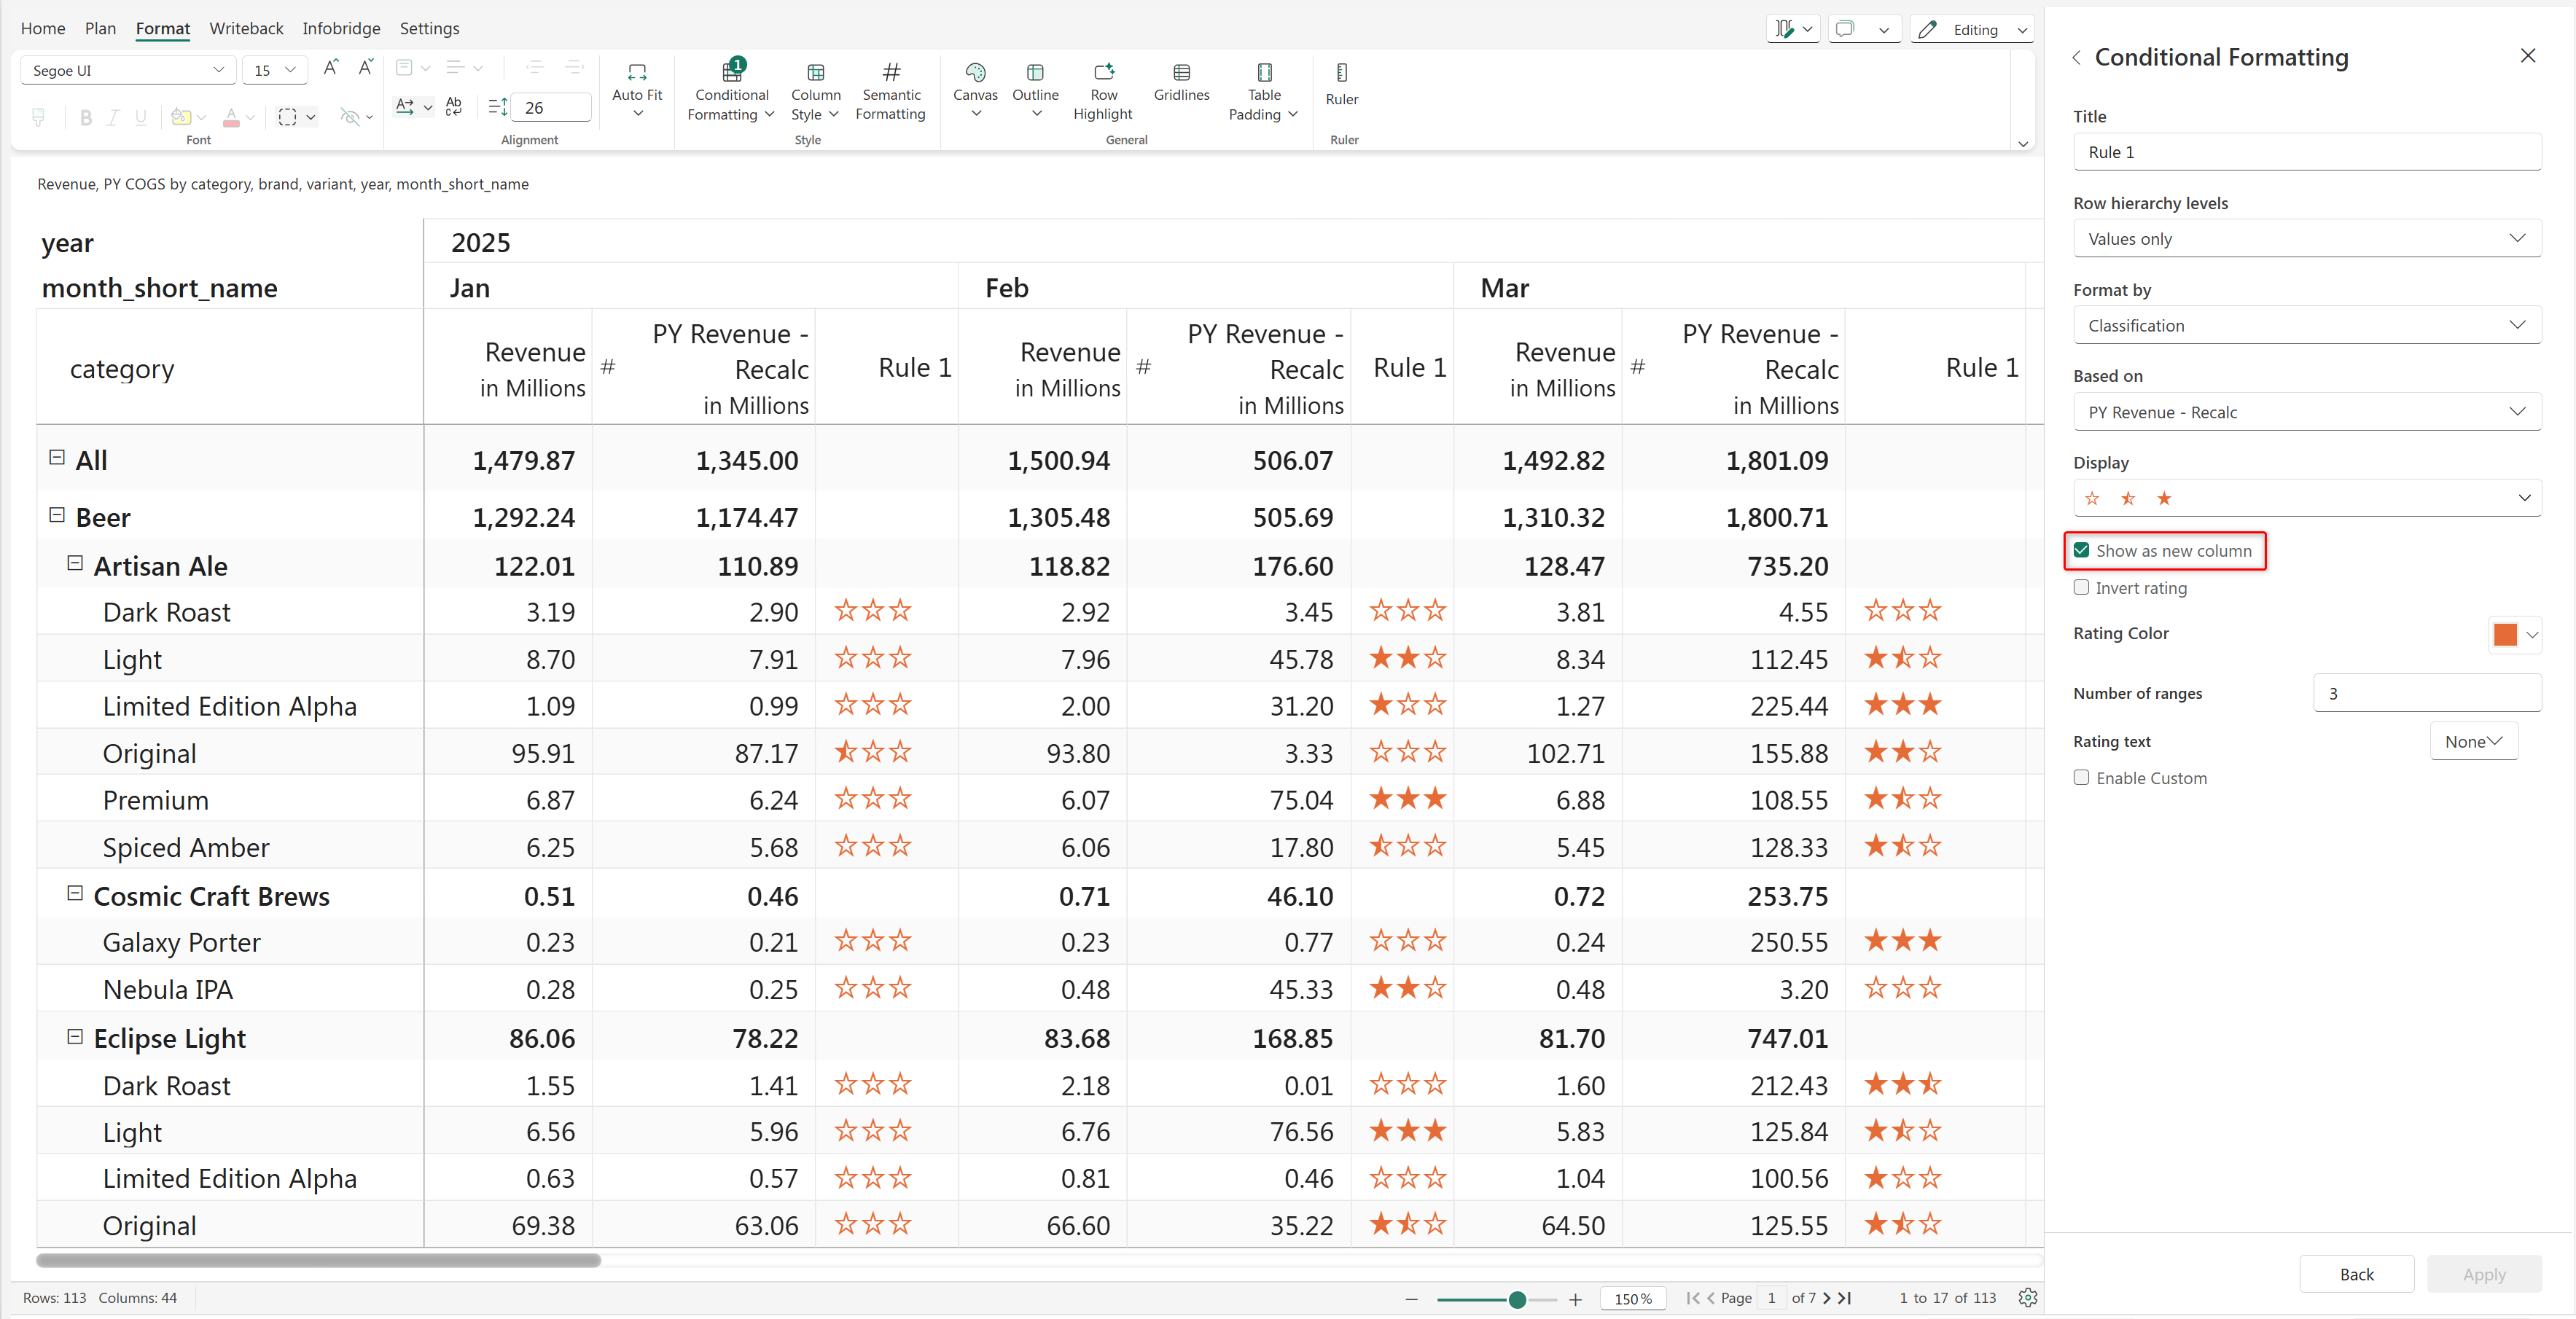Click the Auto Fit icon
This screenshot has height=1319, width=2576.
coord(636,73)
